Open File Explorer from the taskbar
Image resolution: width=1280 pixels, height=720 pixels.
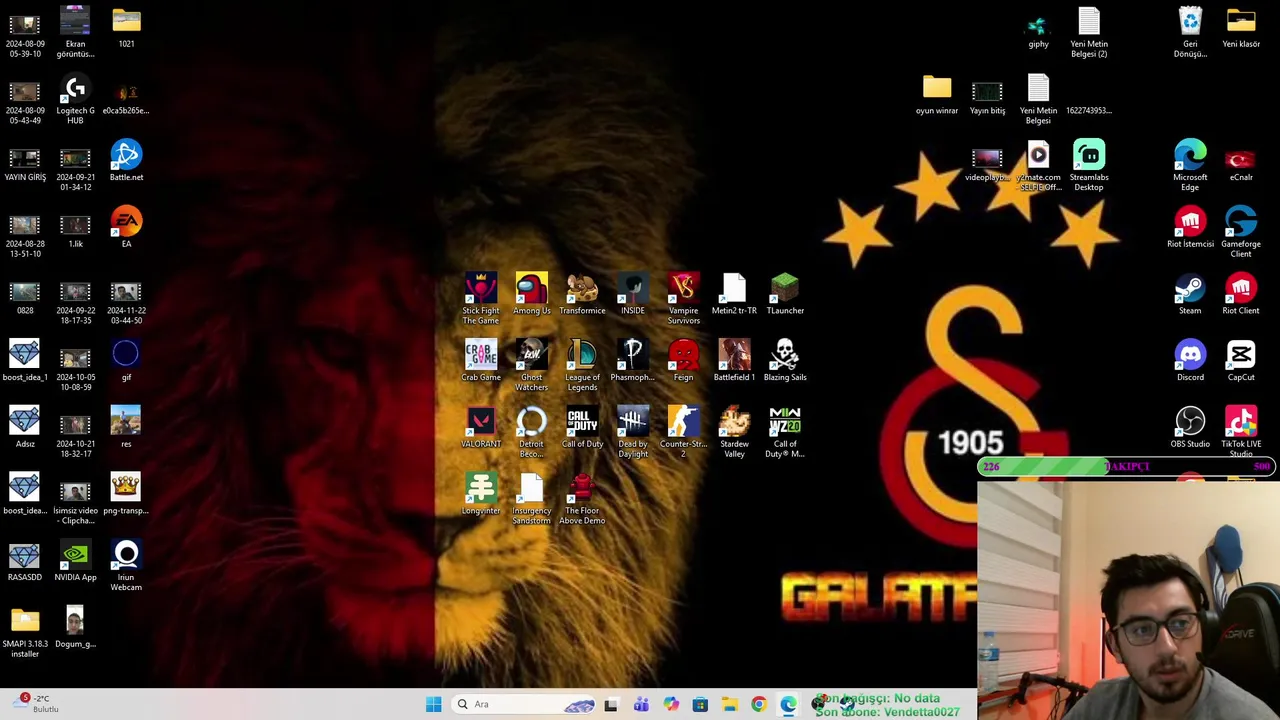click(729, 704)
